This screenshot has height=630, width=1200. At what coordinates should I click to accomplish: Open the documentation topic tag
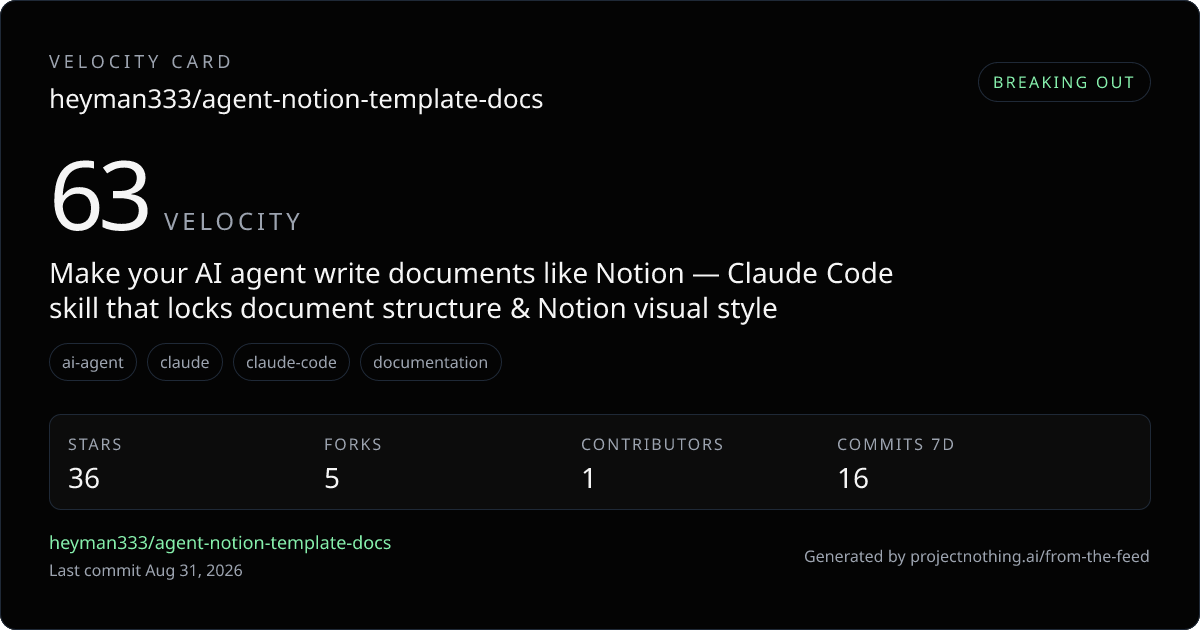point(431,362)
